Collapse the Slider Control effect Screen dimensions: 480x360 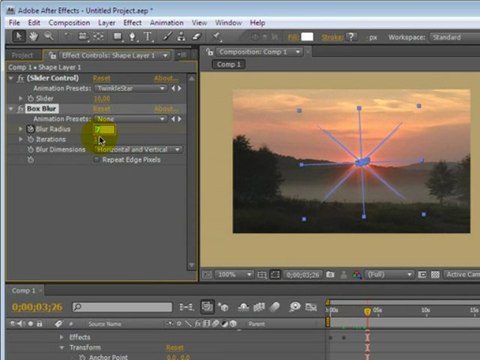click(11, 78)
